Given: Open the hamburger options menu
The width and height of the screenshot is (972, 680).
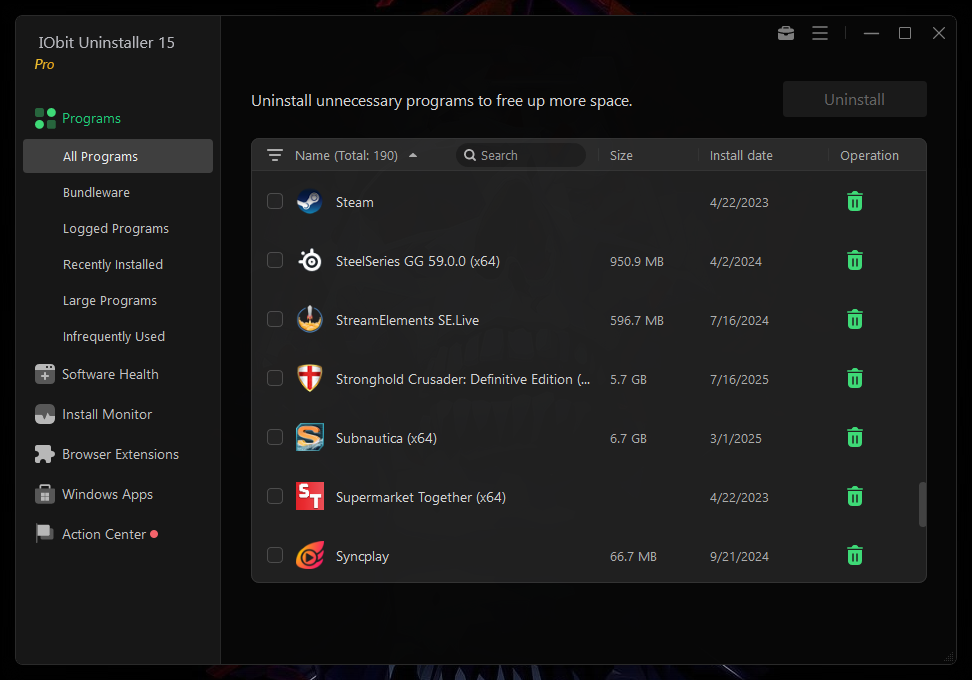Looking at the screenshot, I should (820, 33).
